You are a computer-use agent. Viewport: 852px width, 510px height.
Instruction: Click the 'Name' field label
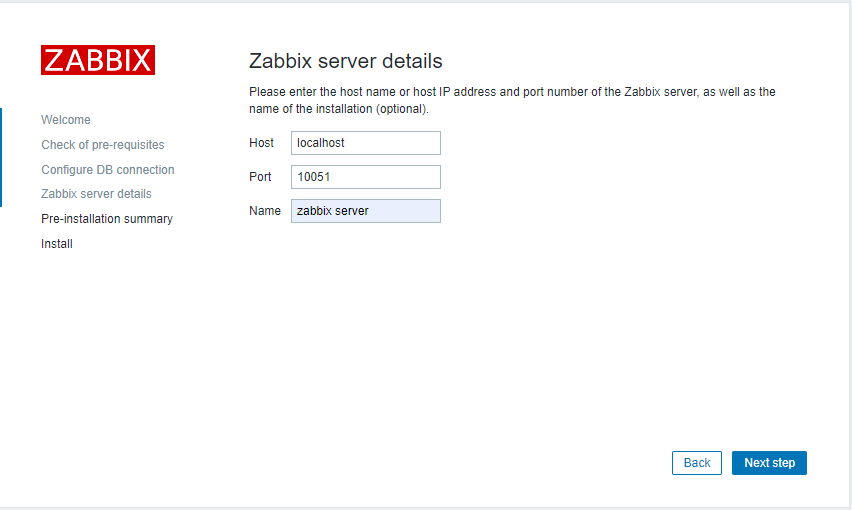(x=264, y=211)
